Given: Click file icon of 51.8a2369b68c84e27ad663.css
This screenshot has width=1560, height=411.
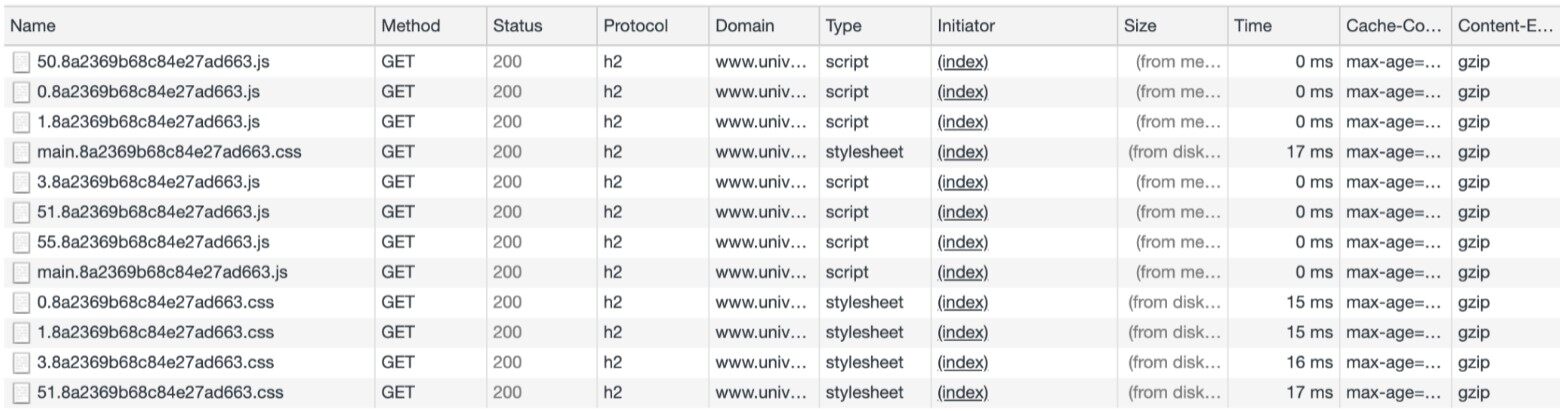Looking at the screenshot, I should click(21, 392).
